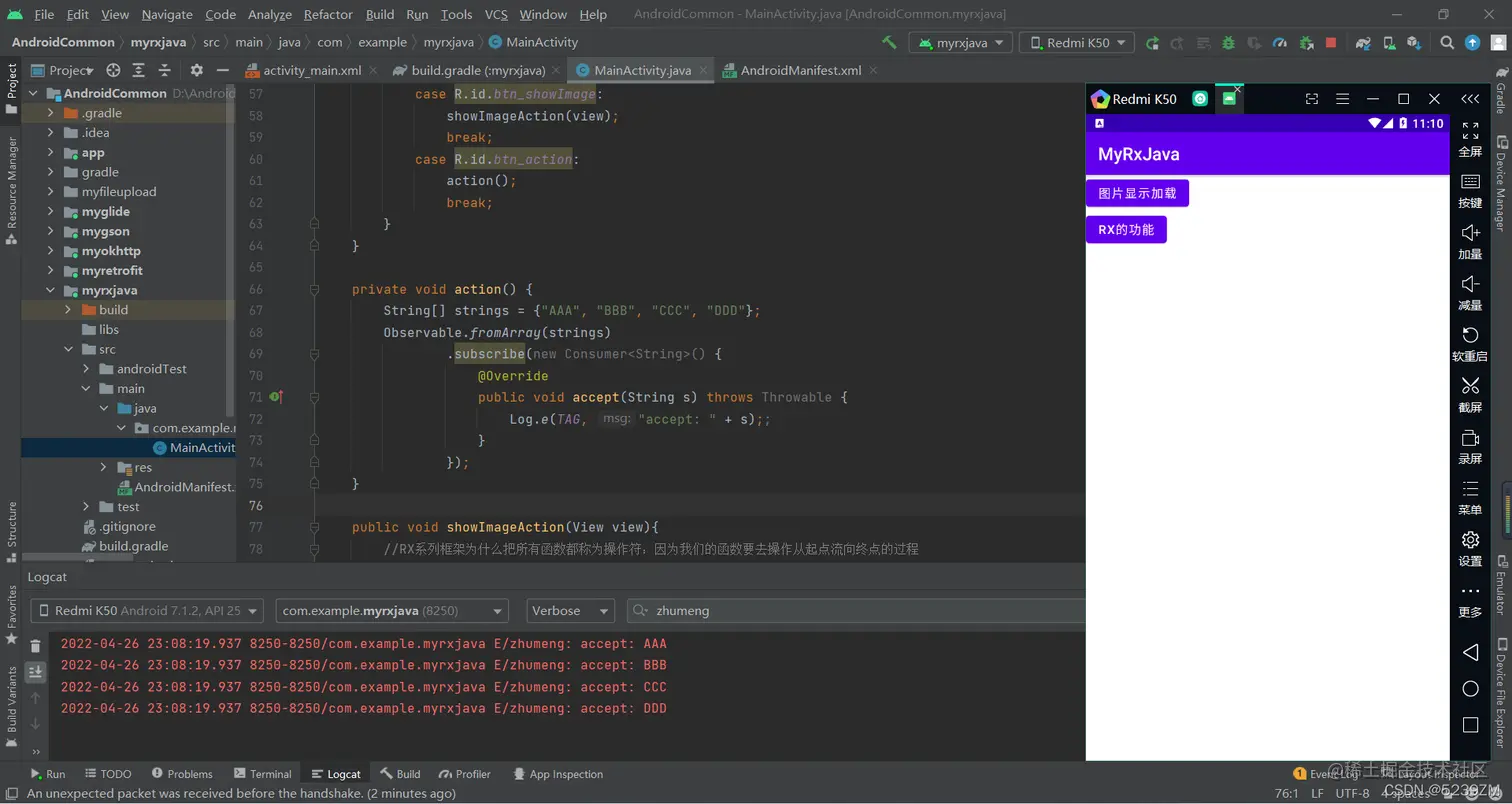Expand the androidTest folder
This screenshot has height=804, width=1512.
[x=86, y=369]
